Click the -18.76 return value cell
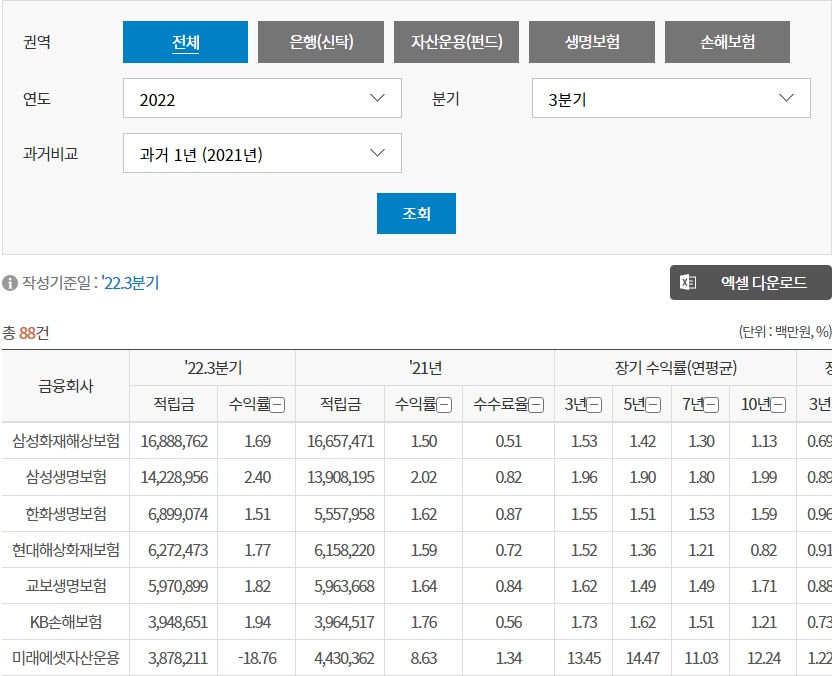This screenshot has height=676, width=839. [x=257, y=658]
